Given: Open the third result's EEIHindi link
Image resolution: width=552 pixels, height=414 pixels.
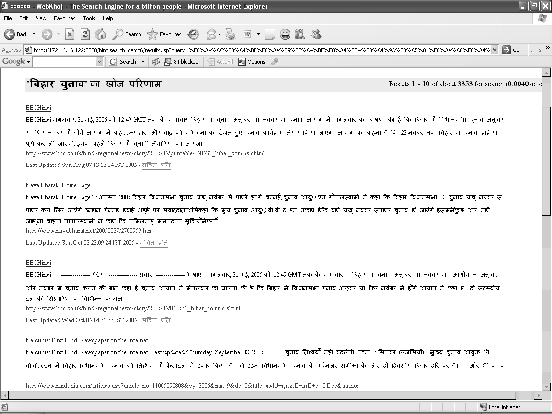Looking at the screenshot, I should pyautogui.click(x=38, y=263).
